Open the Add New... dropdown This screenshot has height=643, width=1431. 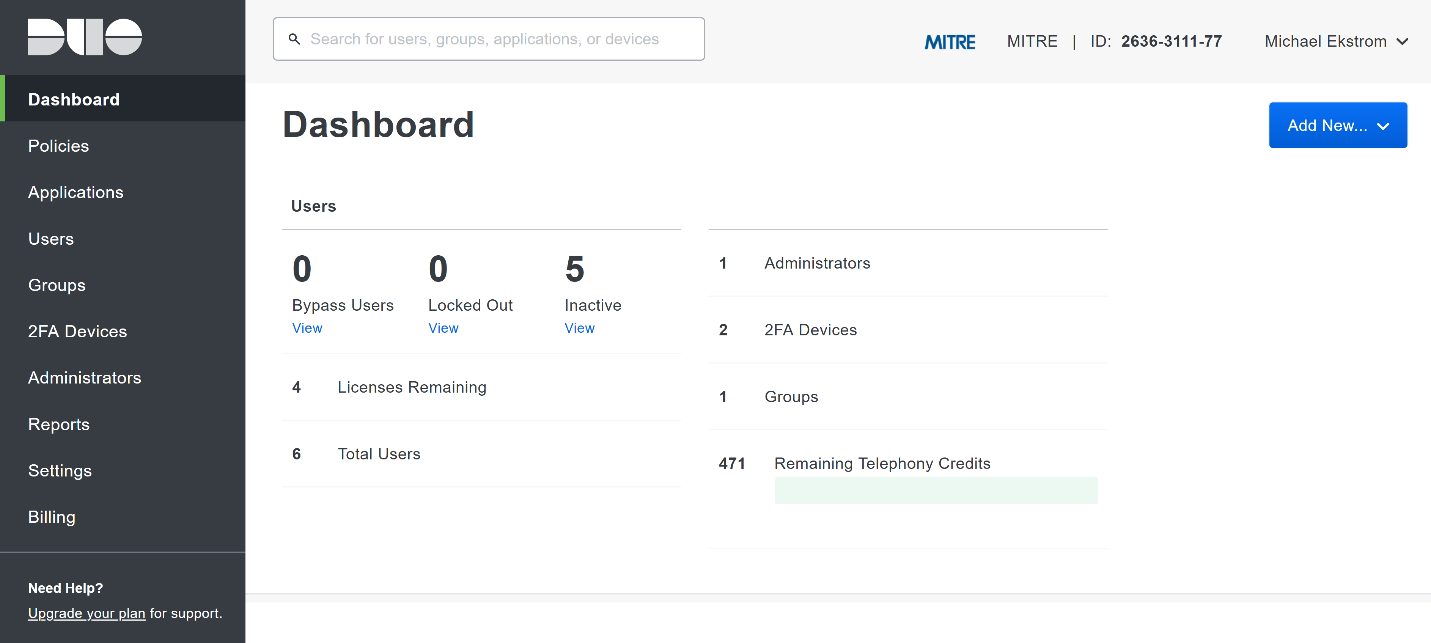[x=1337, y=124]
